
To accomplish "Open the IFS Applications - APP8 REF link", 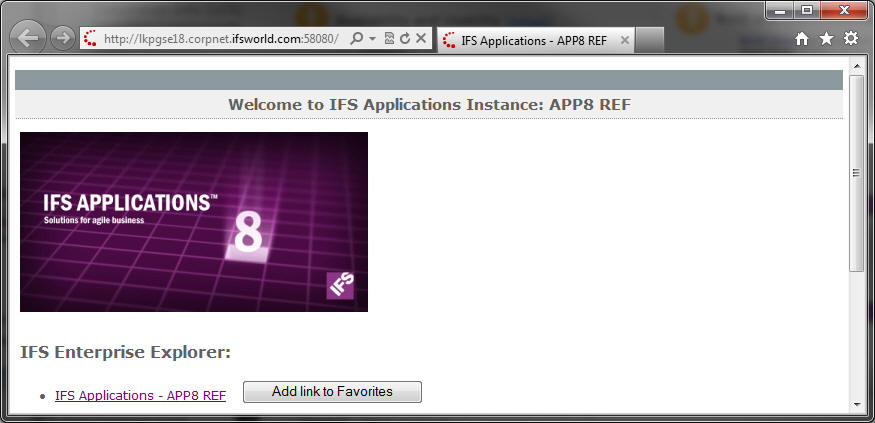I will coord(140,396).
